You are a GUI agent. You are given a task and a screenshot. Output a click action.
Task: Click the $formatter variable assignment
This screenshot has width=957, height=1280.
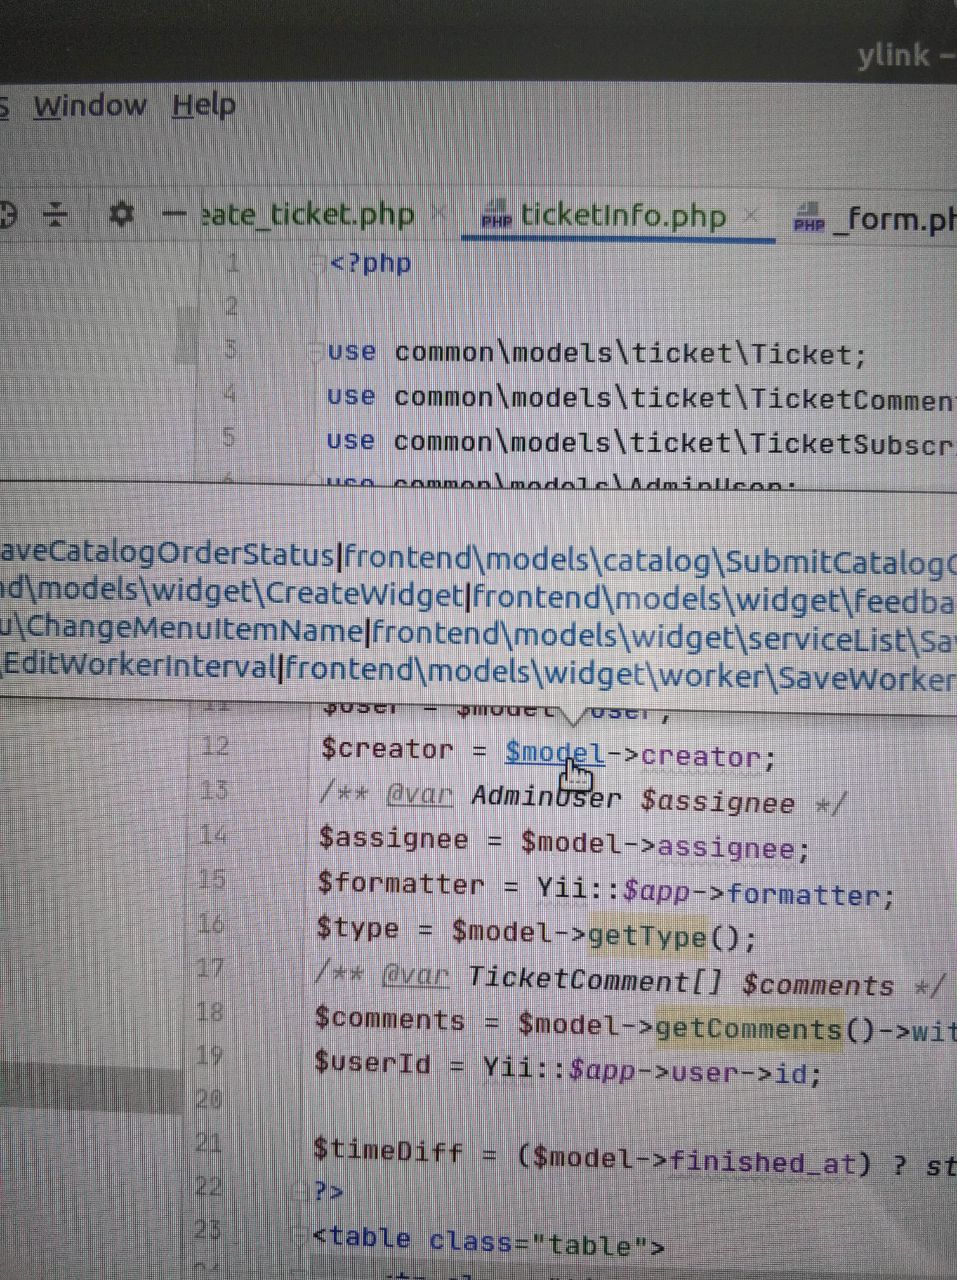(401, 885)
